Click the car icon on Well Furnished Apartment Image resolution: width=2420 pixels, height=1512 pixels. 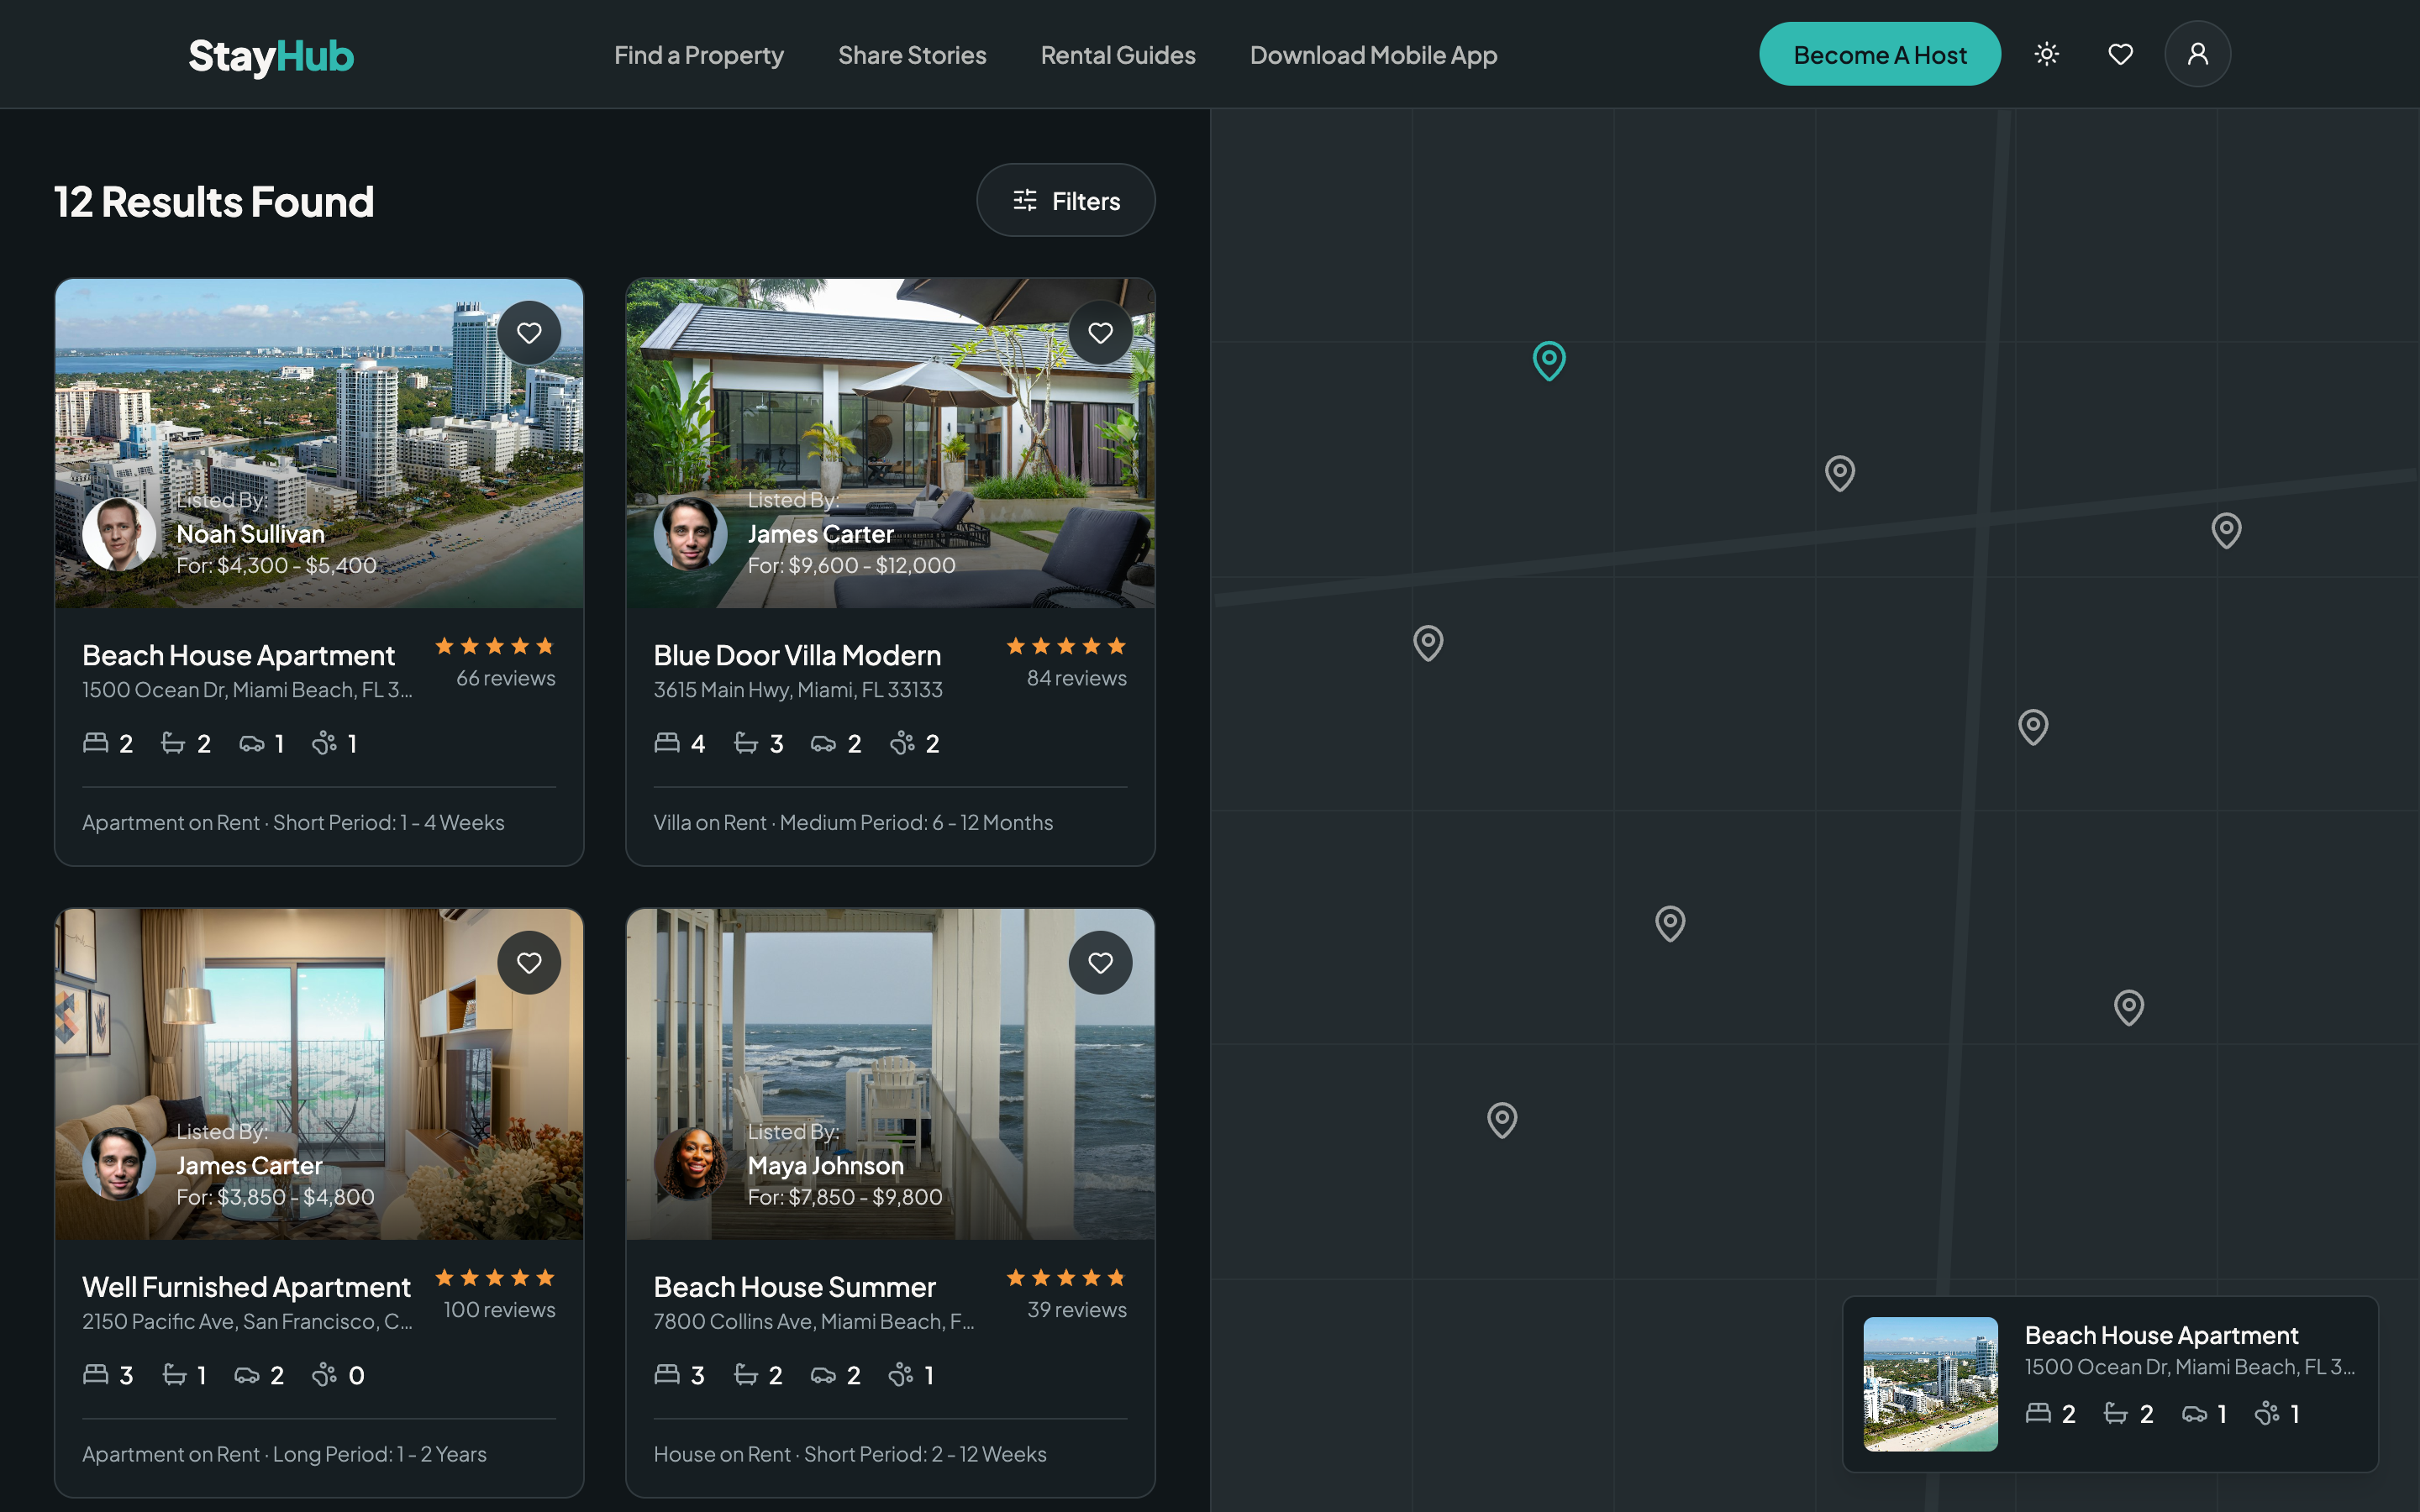(x=247, y=1375)
